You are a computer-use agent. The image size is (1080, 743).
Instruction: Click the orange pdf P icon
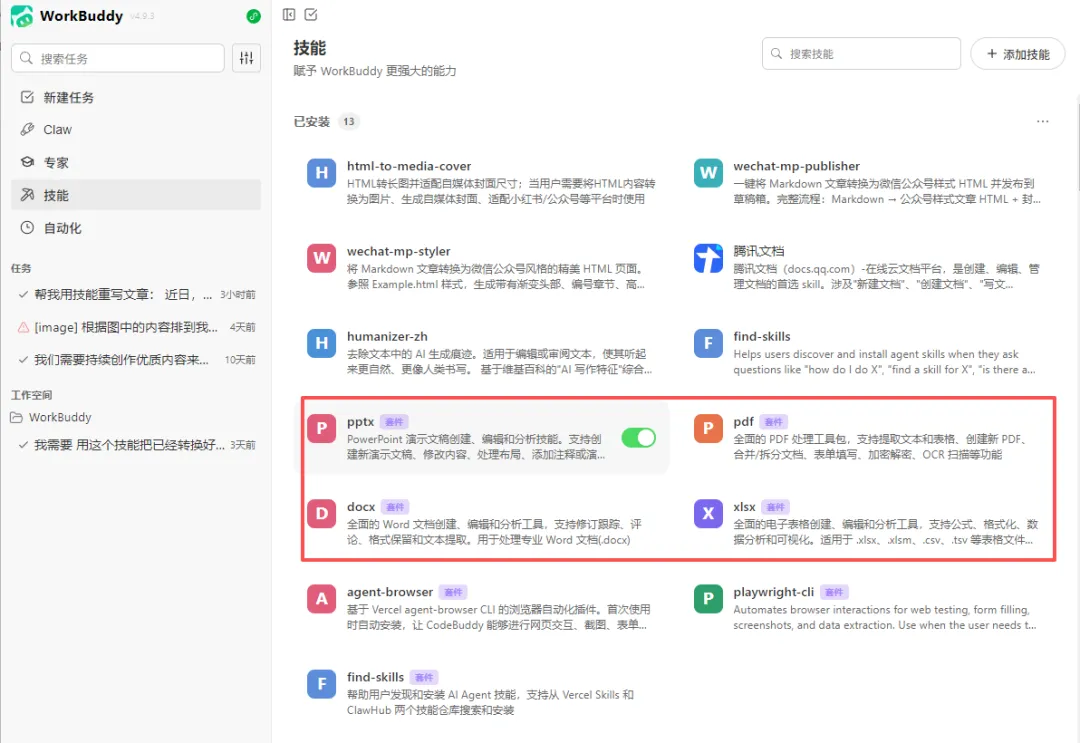pos(708,428)
